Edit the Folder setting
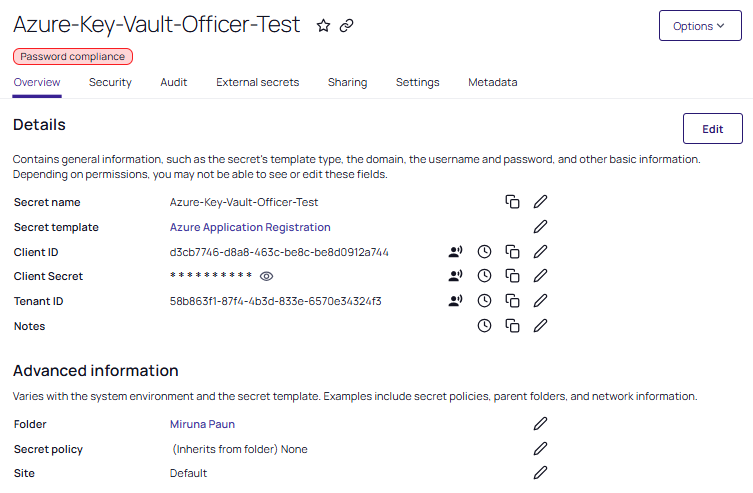This screenshot has width=753, height=493. tap(540, 424)
